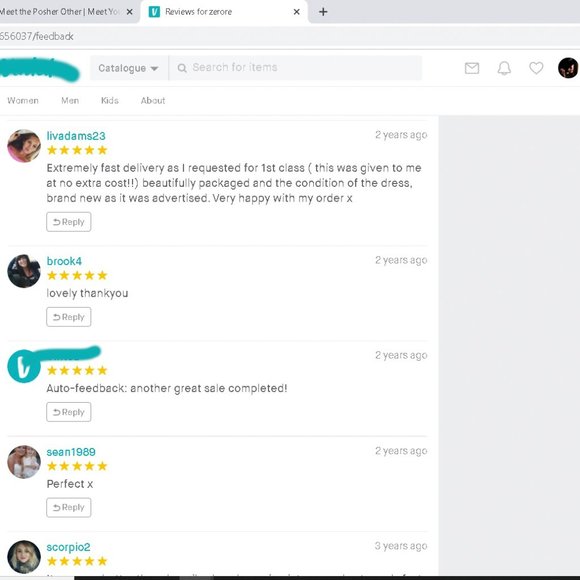Click the search magnifier icon

(182, 68)
